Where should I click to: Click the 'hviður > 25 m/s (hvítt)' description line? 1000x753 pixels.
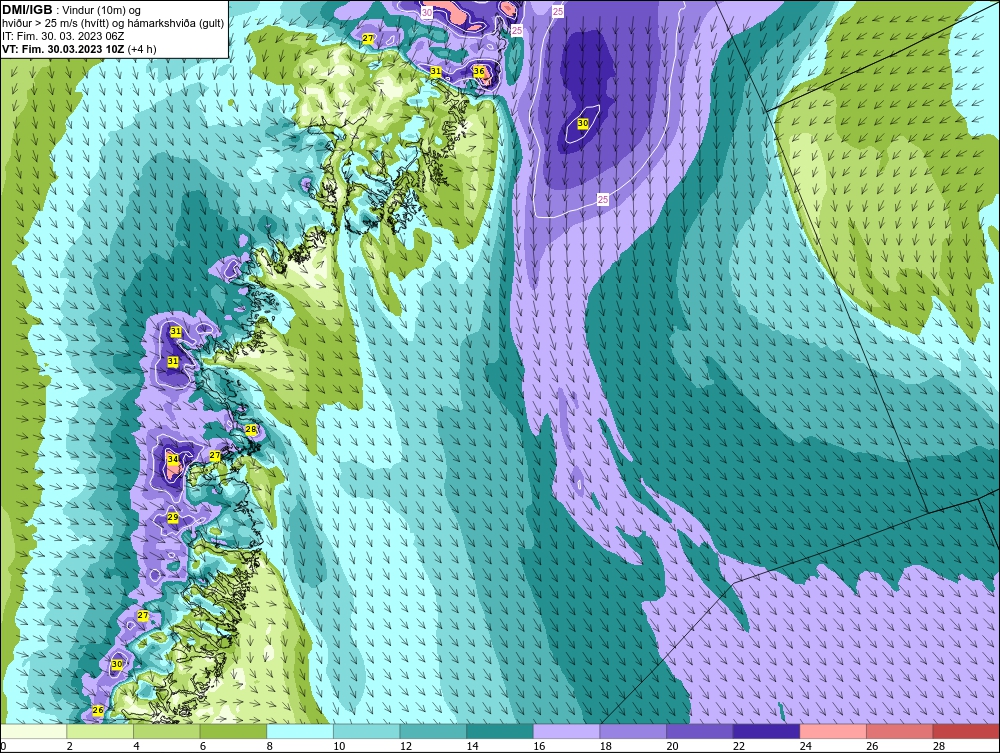coord(113,24)
